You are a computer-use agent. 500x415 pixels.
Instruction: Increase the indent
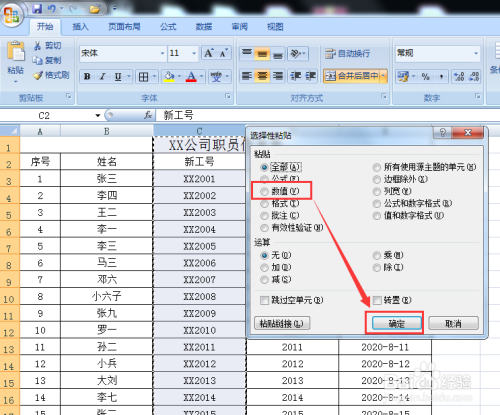(310, 76)
